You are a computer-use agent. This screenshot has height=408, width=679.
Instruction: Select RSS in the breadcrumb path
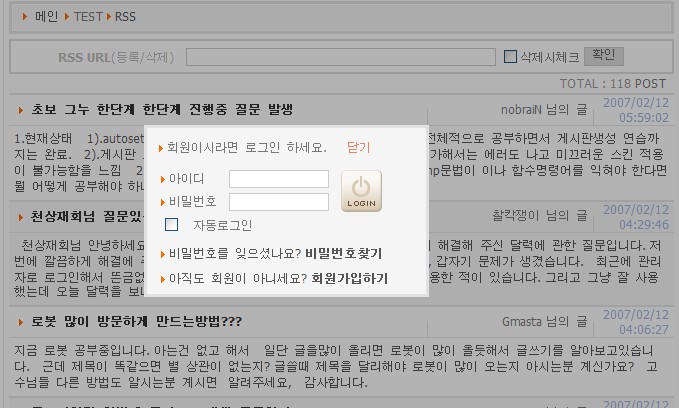point(126,17)
